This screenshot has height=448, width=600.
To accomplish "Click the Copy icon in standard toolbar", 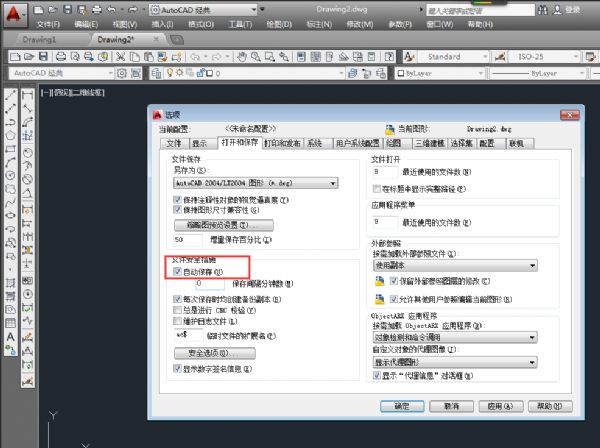I will click(x=135, y=57).
